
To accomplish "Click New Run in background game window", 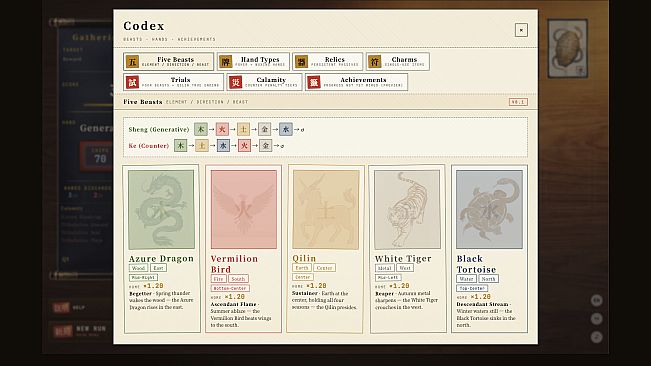I will 80,330.
